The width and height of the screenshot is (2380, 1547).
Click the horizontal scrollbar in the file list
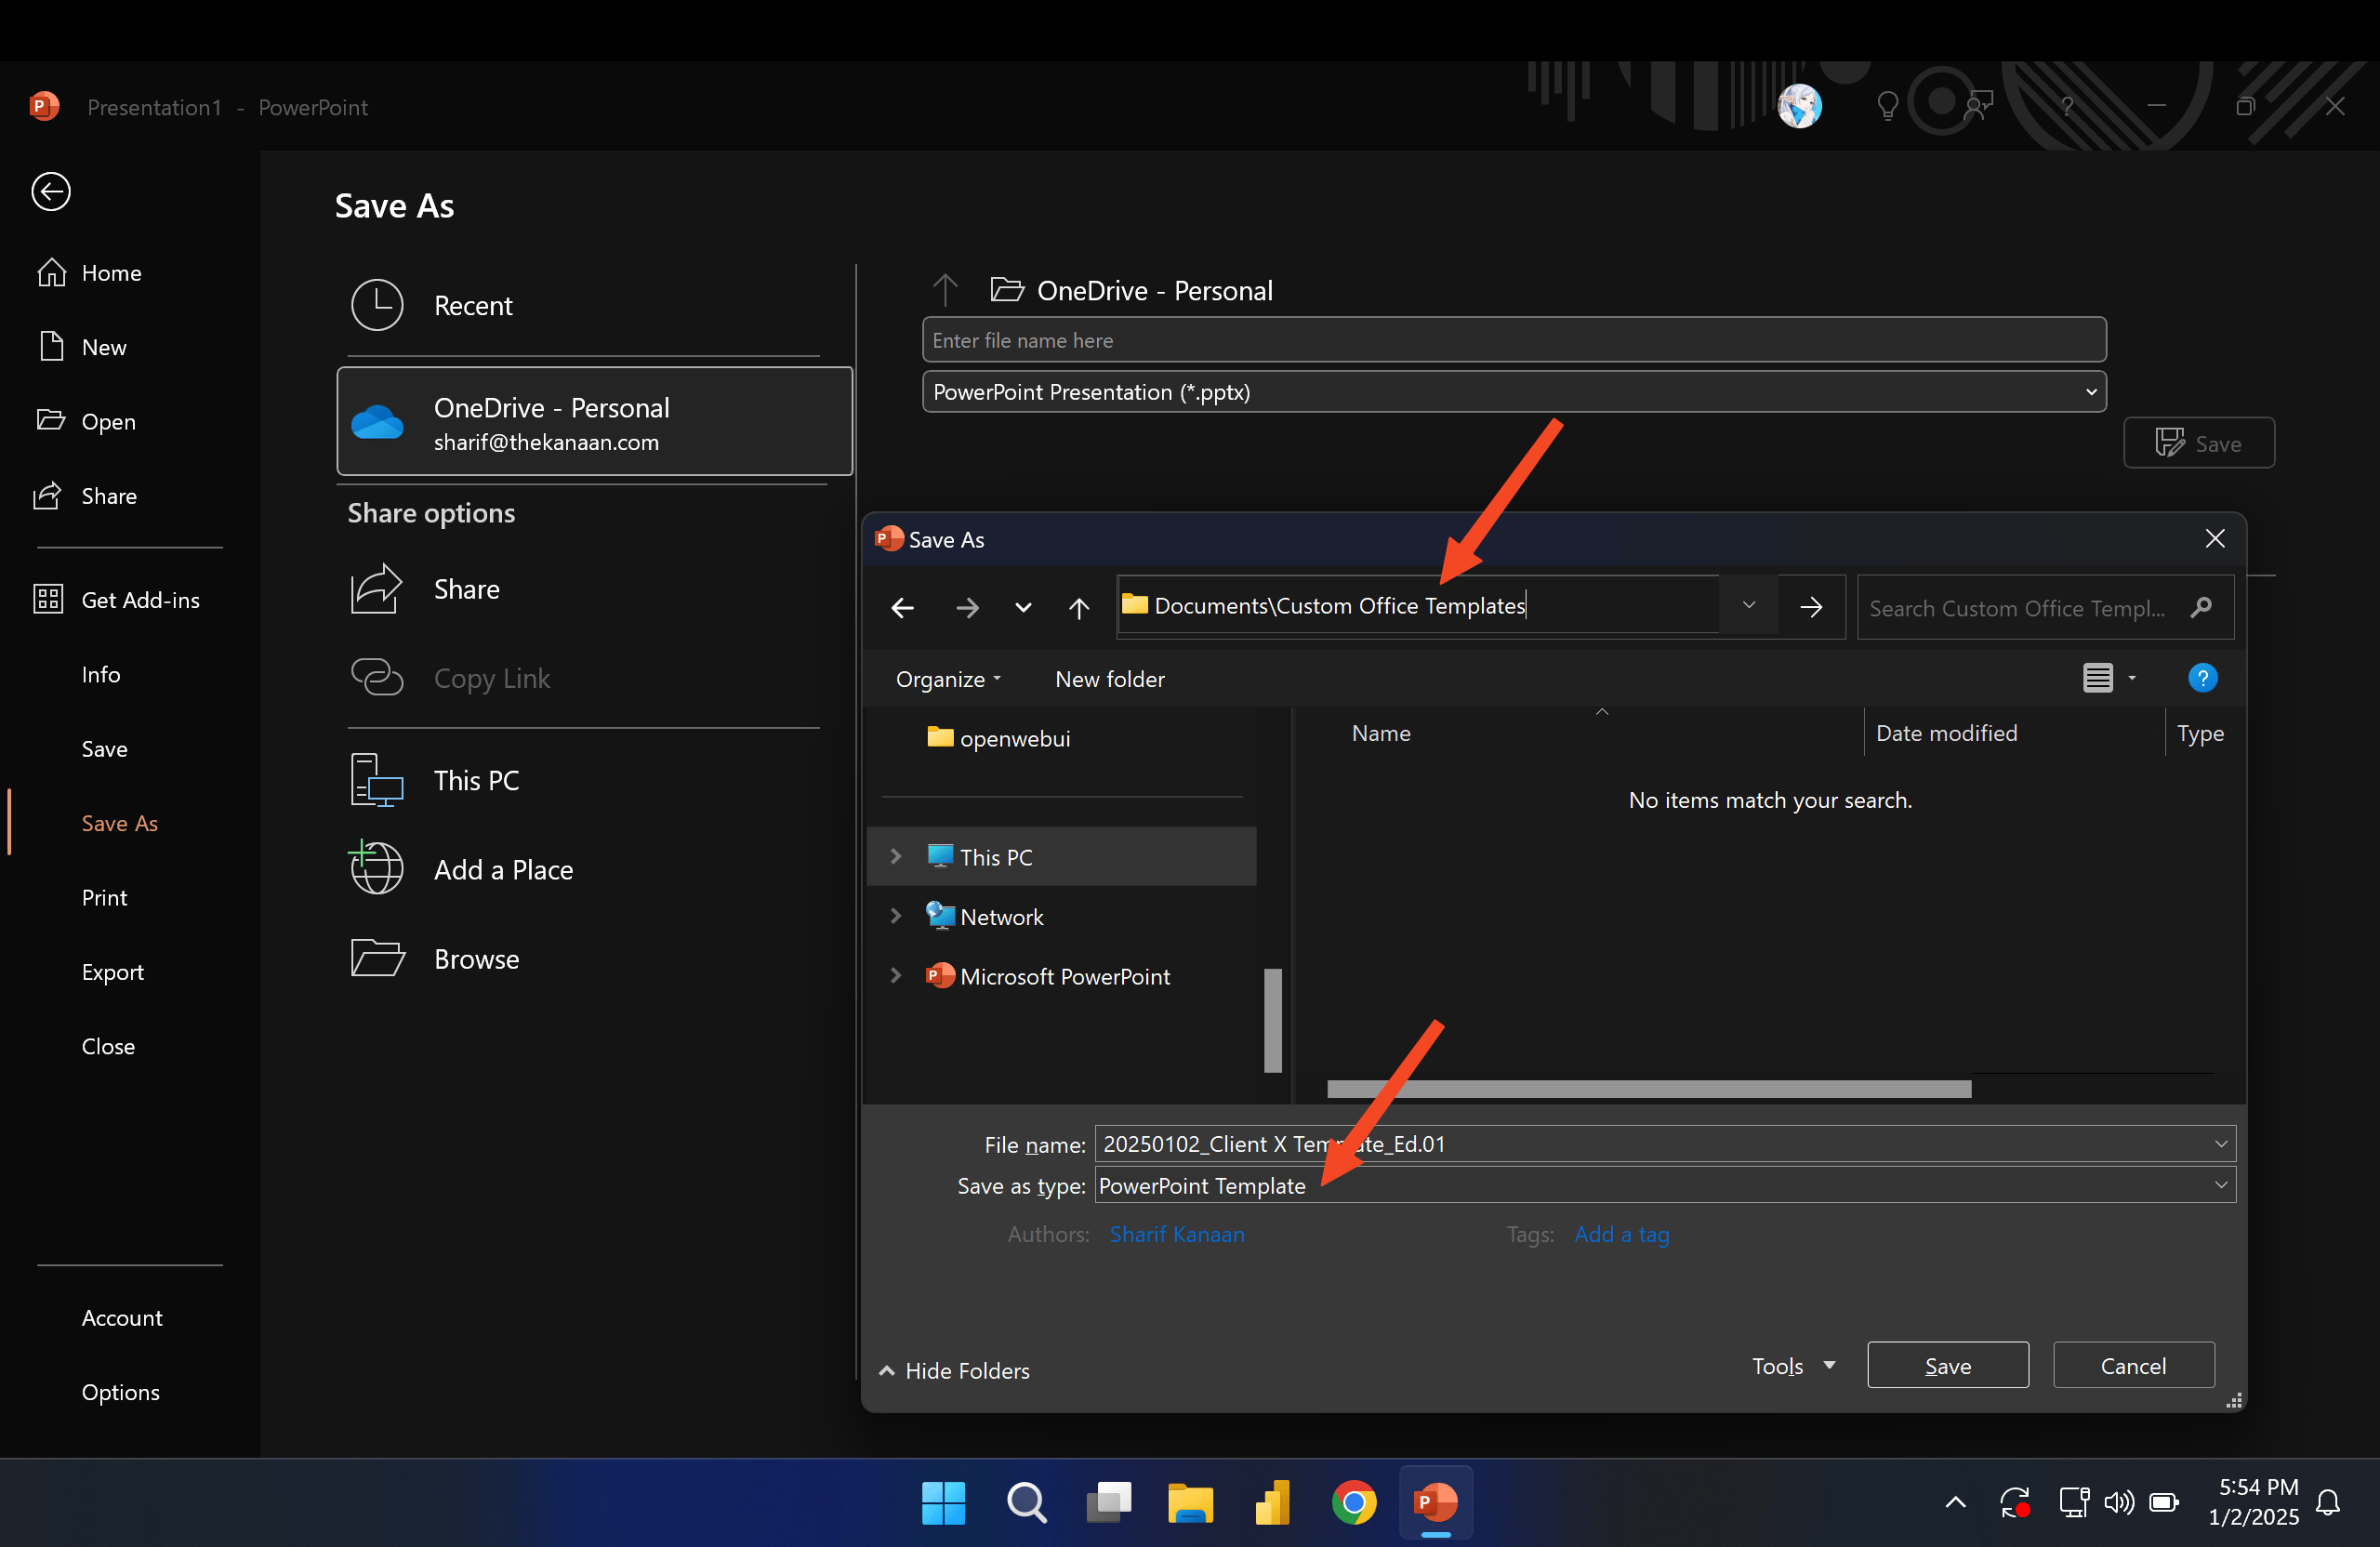(1648, 1089)
